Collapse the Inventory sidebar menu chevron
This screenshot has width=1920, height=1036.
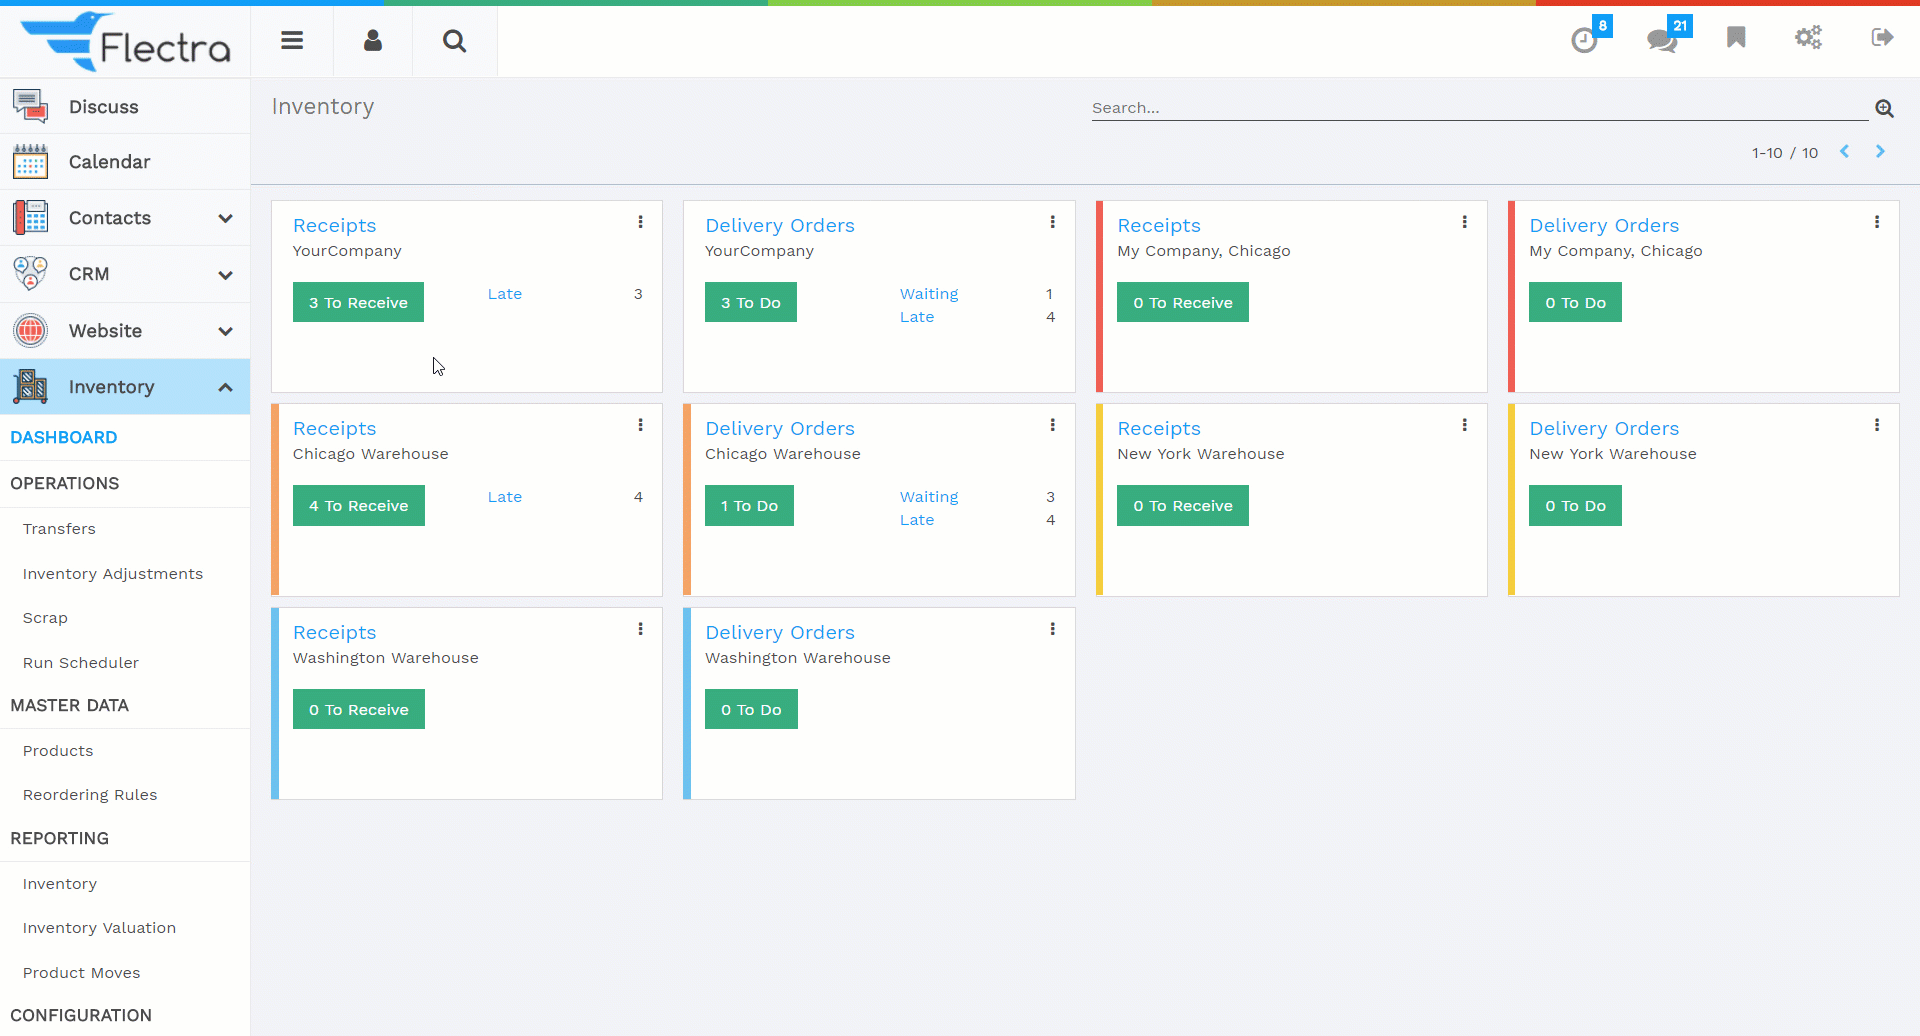[226, 387]
